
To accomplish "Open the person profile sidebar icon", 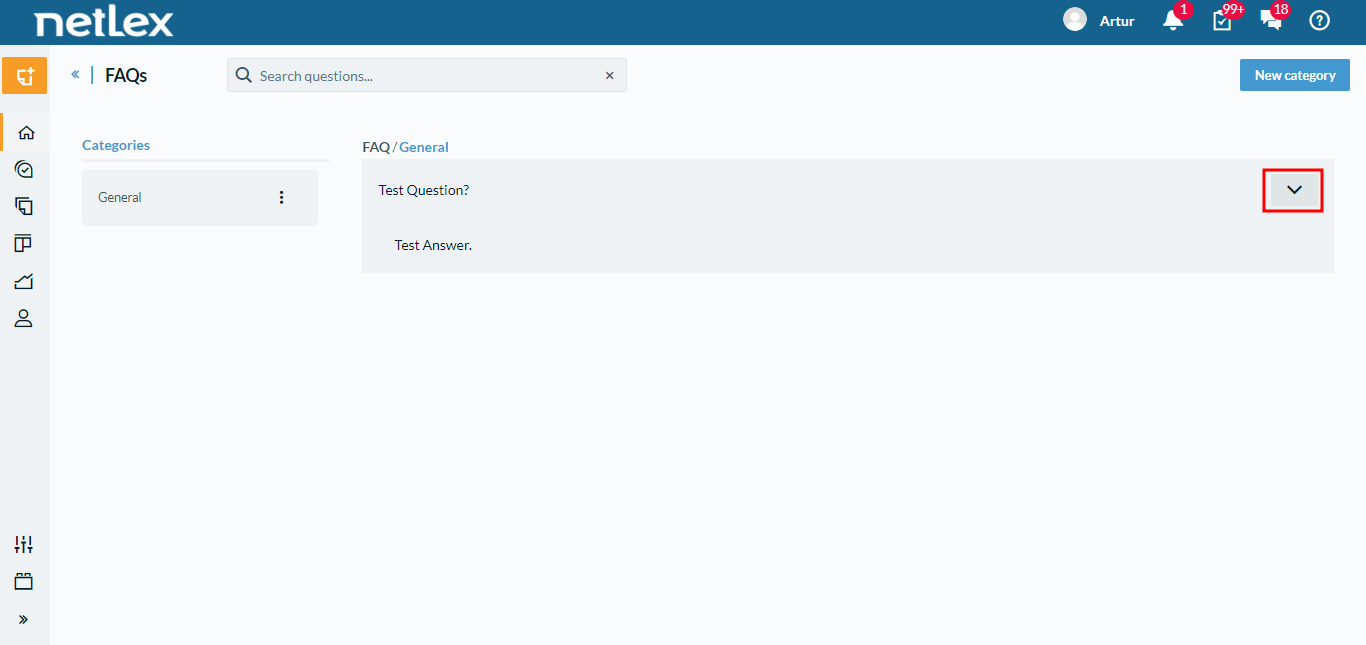I will tap(24, 319).
